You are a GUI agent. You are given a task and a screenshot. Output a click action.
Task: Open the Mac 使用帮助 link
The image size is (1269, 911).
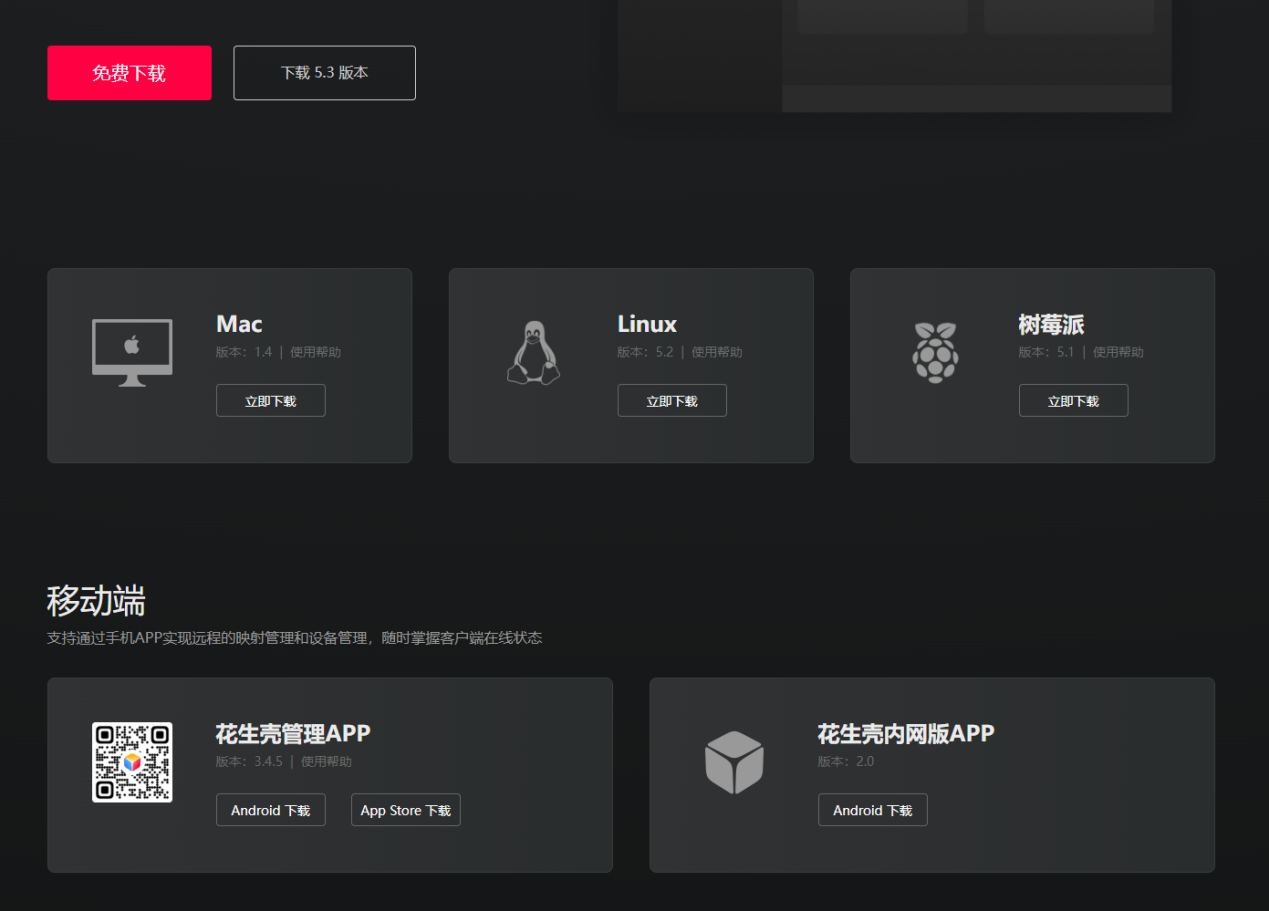click(315, 352)
